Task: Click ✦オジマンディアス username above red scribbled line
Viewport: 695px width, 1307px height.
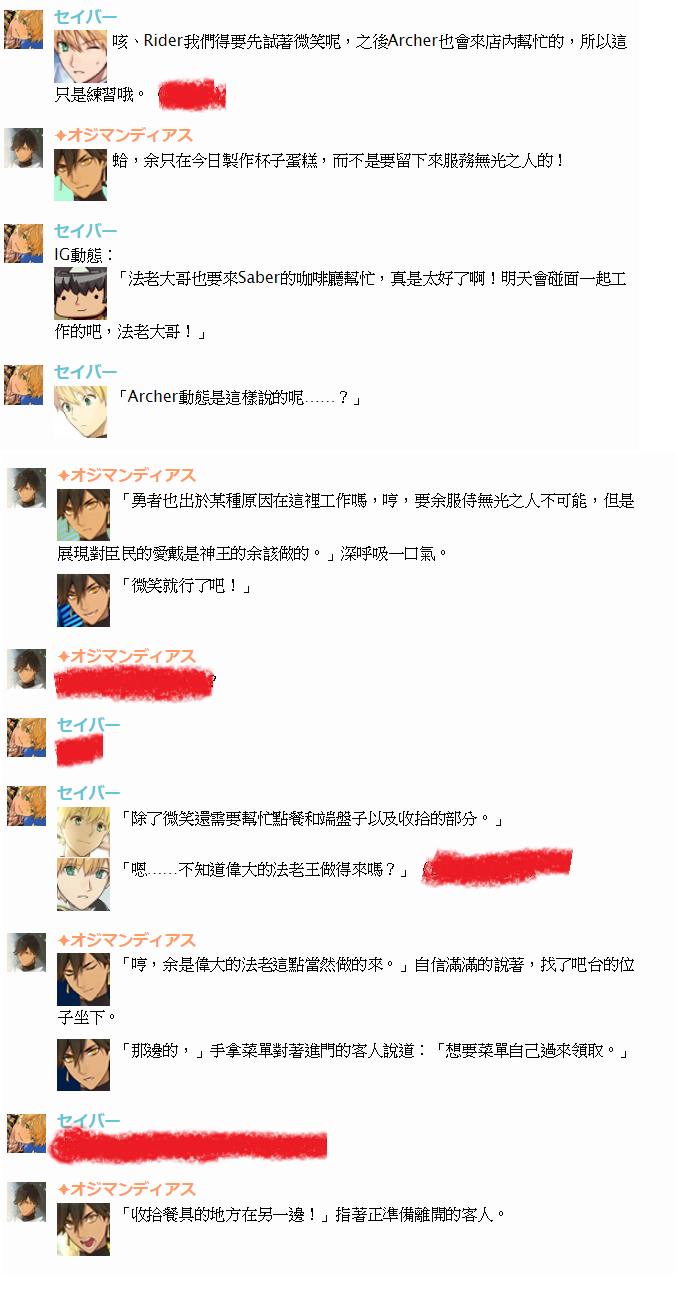Action: click(126, 656)
